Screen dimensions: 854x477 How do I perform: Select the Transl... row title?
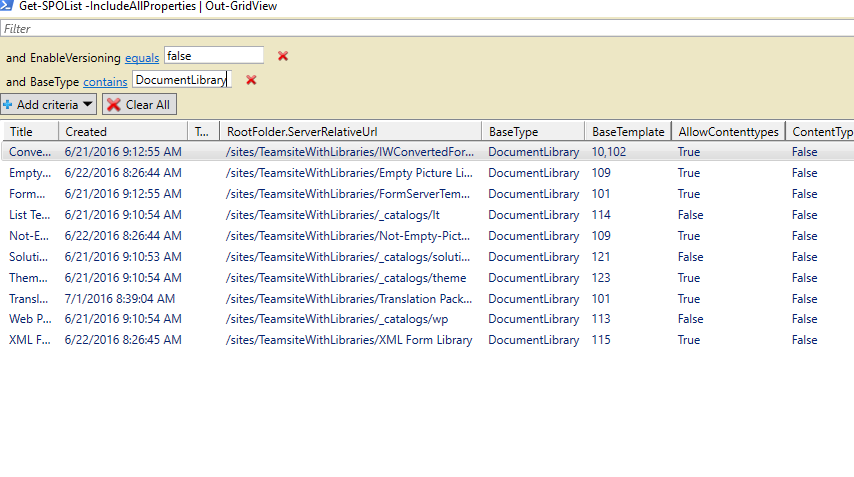[x=28, y=299]
